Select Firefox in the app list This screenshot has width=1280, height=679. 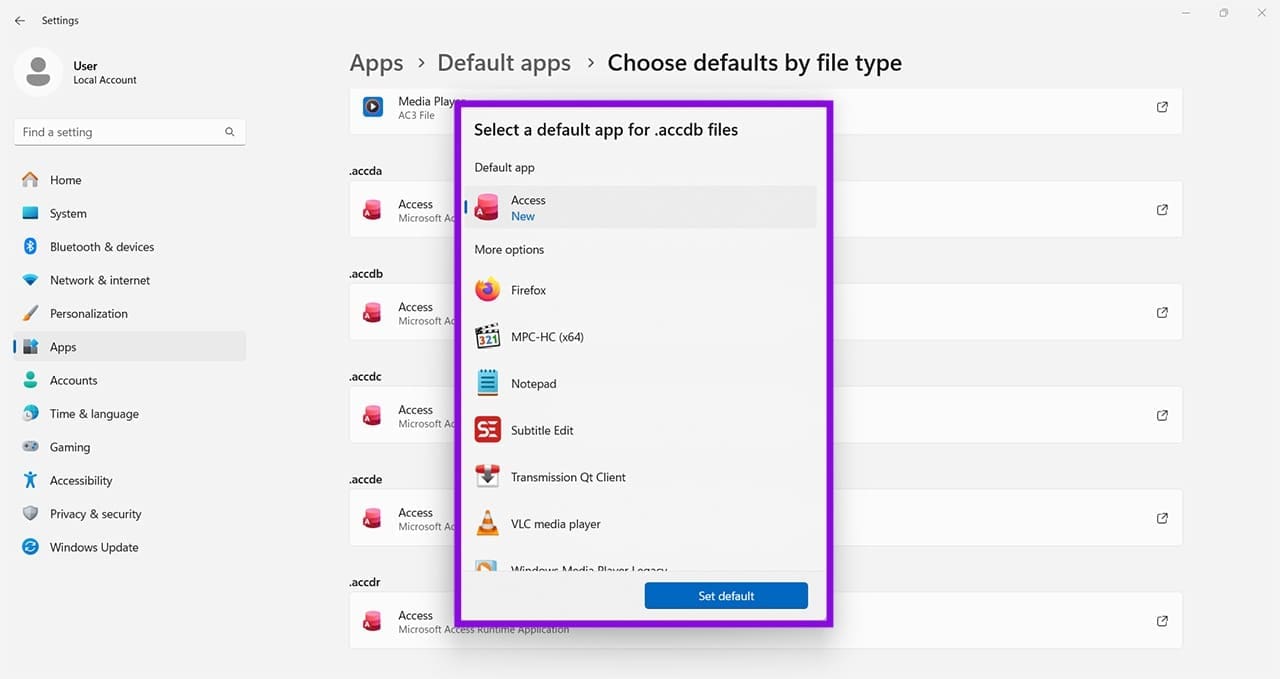[x=640, y=290]
